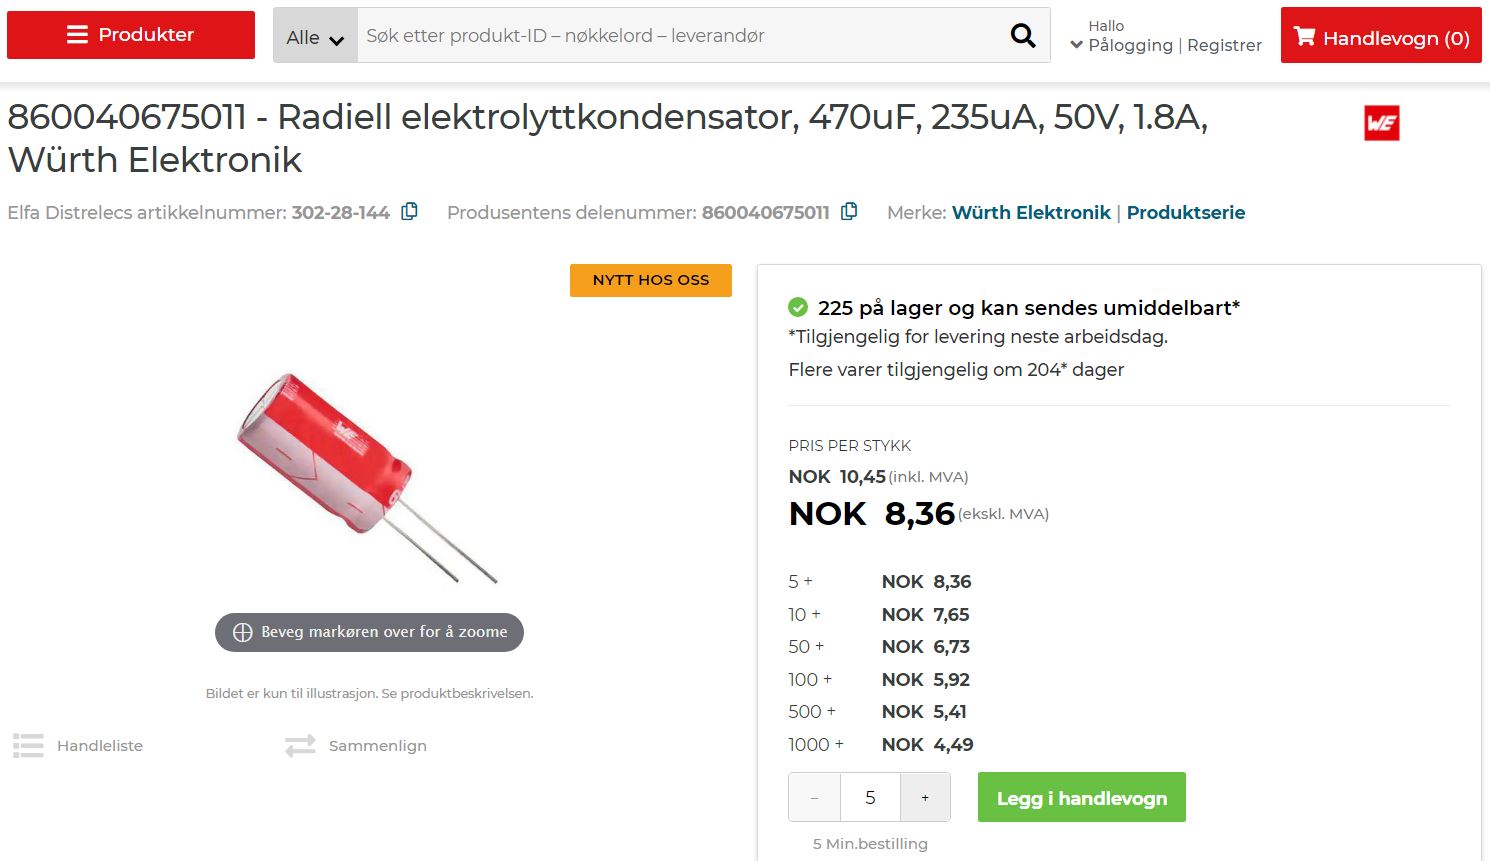Decrease quantity with minus button
Image resolution: width=1490 pixels, height=861 pixels.
click(x=815, y=798)
